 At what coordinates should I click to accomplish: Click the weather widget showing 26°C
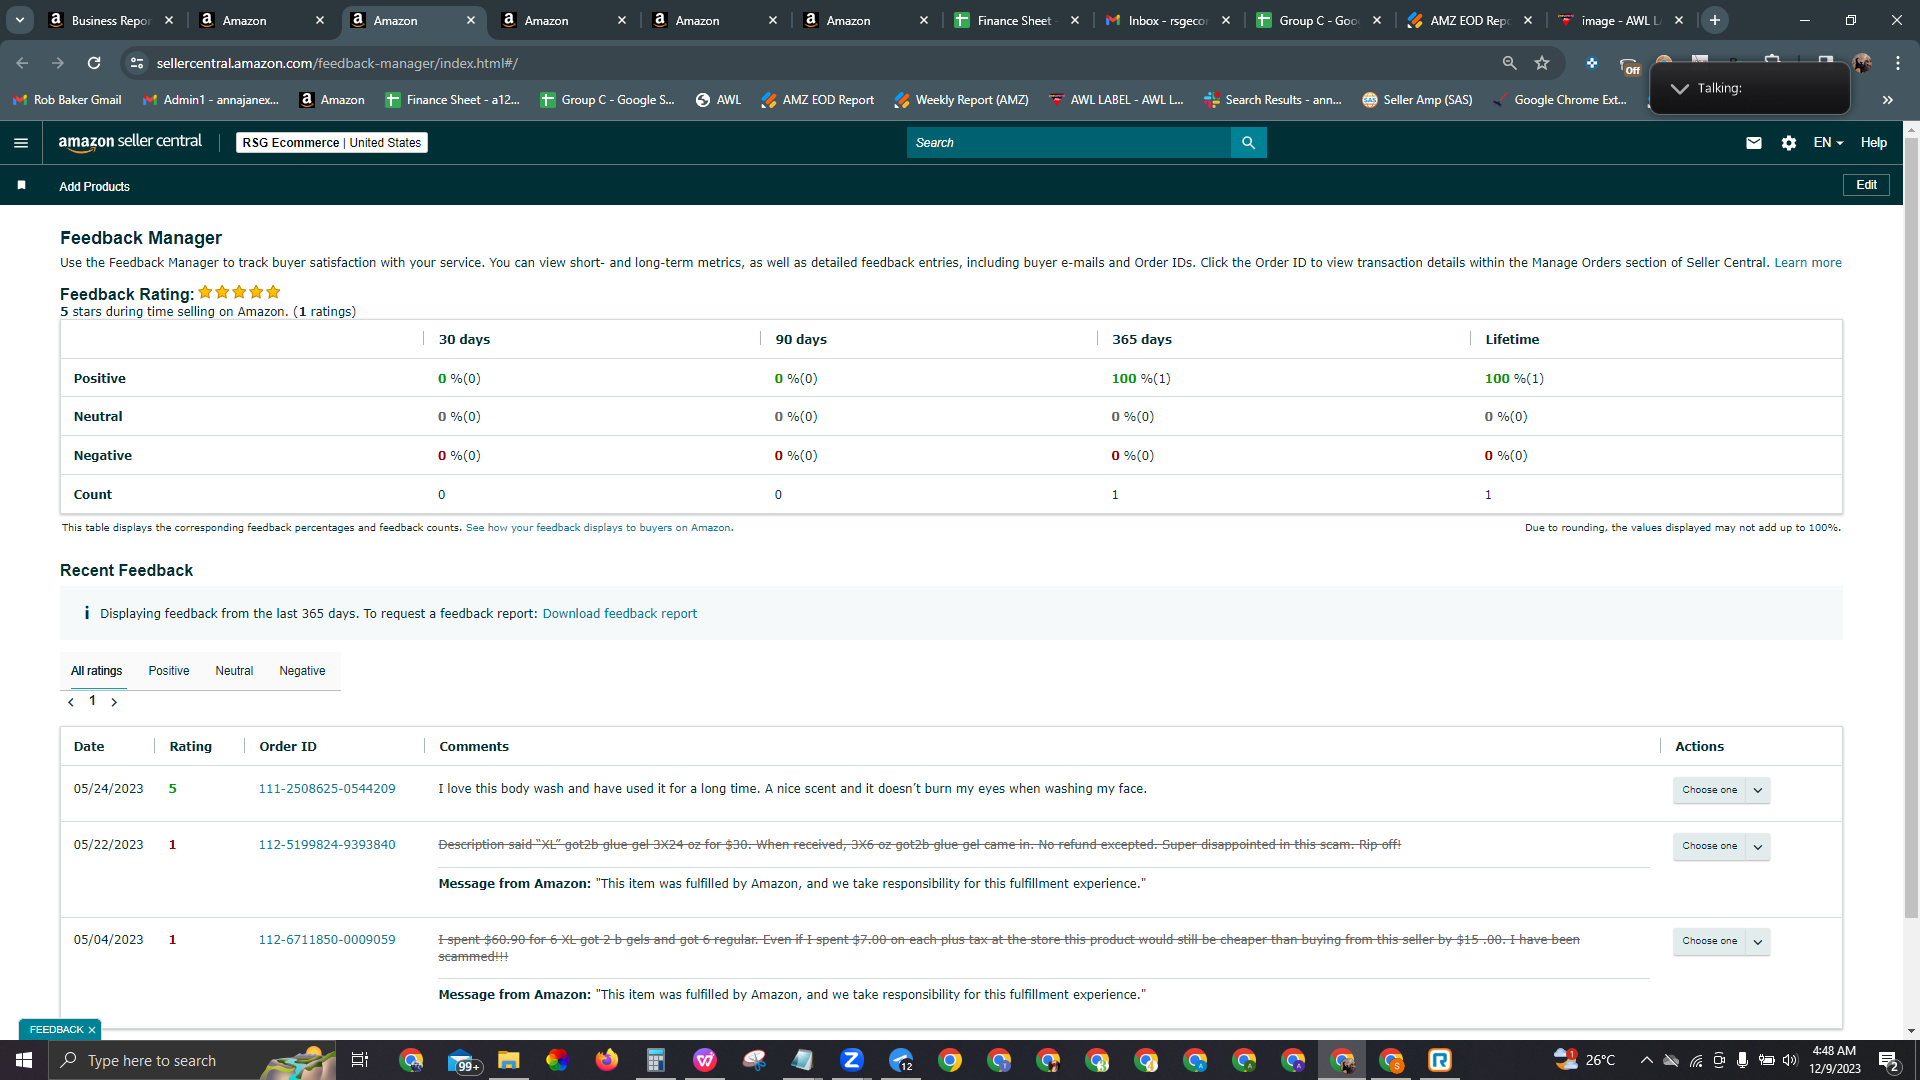(x=1584, y=1060)
